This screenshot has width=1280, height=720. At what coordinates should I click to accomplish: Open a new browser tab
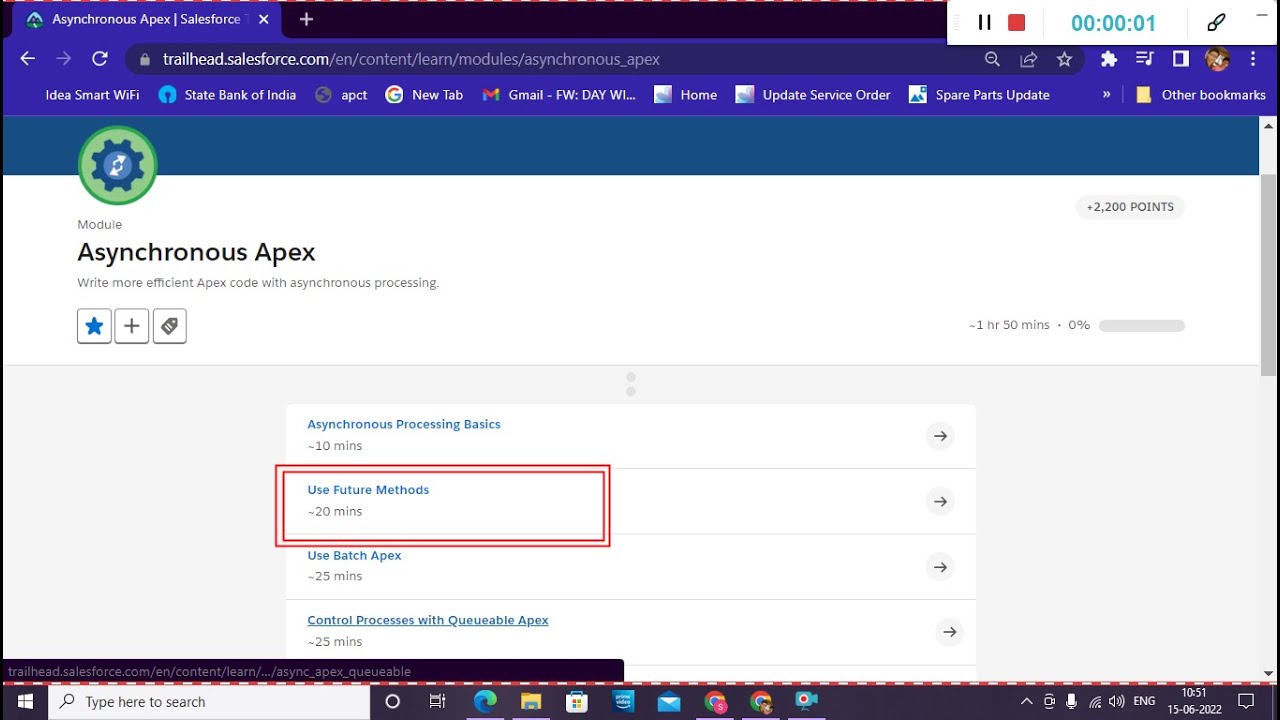click(x=306, y=19)
